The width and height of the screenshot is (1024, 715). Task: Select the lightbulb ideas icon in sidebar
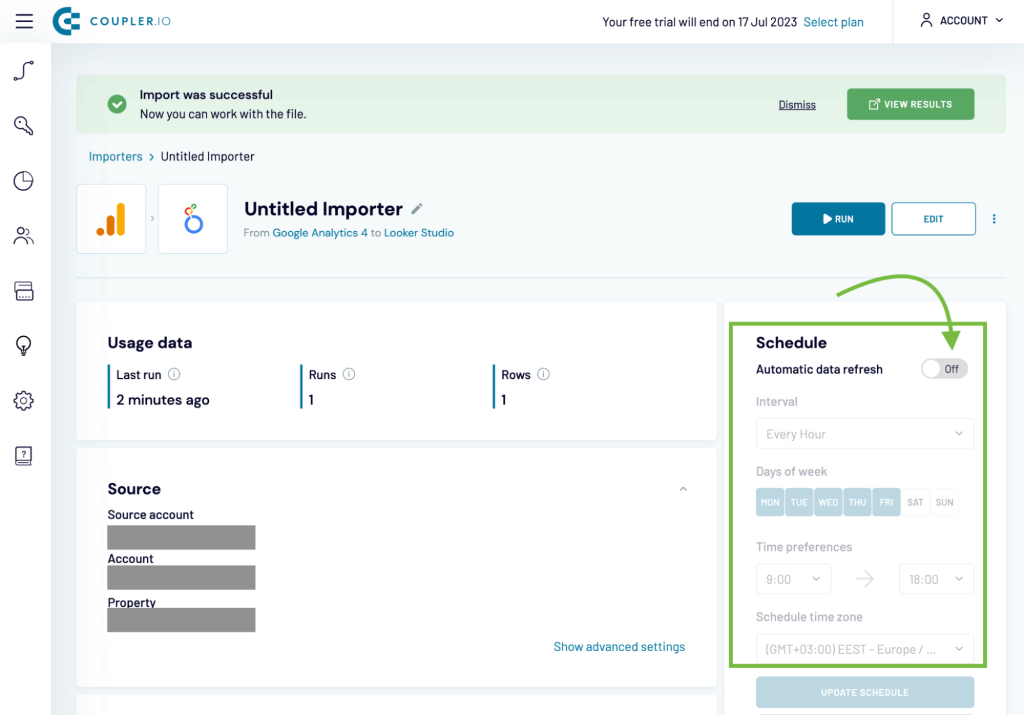pyautogui.click(x=23, y=345)
